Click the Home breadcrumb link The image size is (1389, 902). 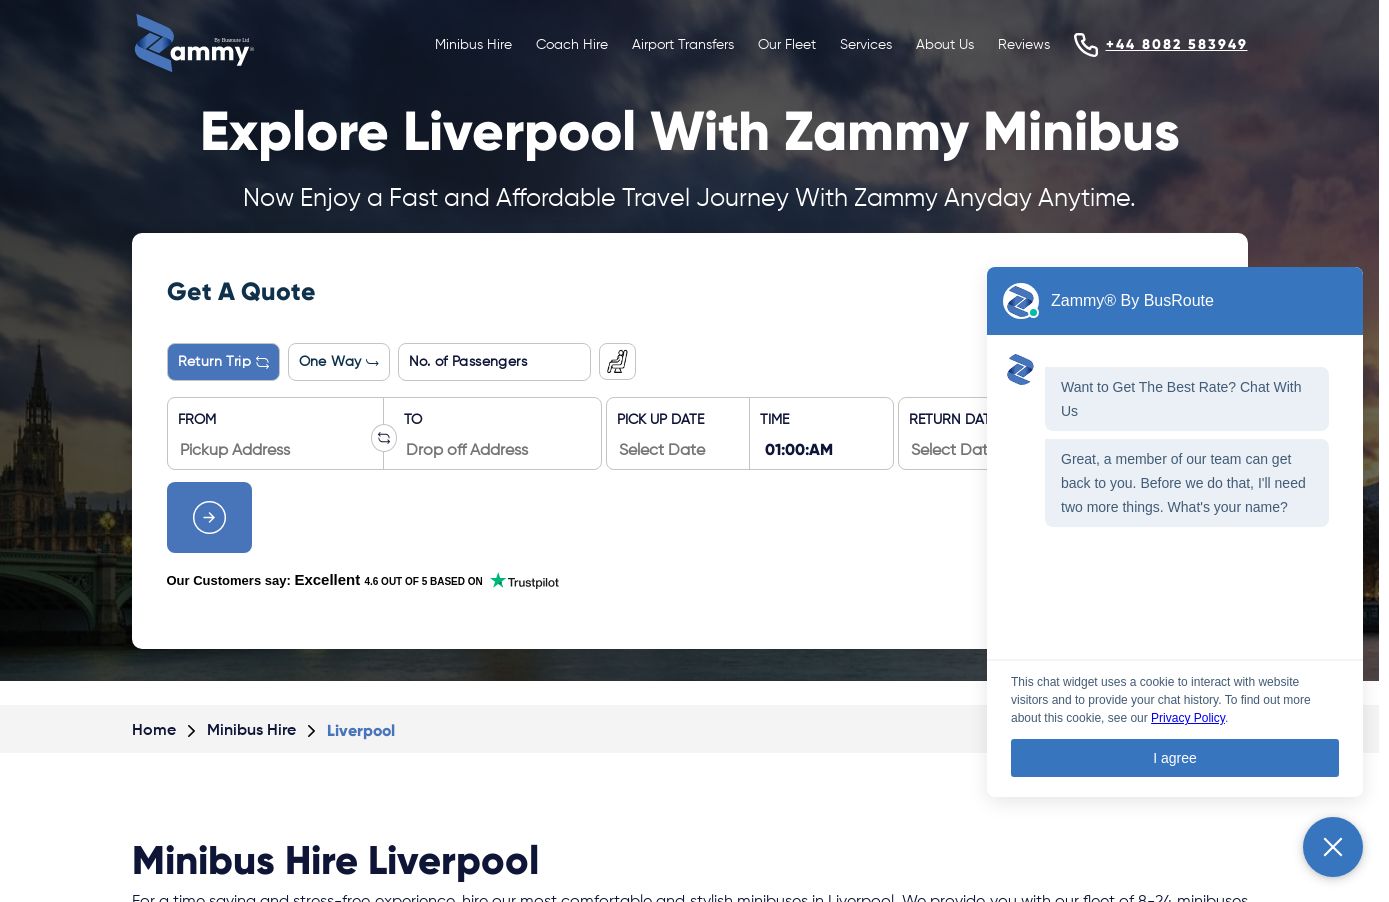coord(154,730)
